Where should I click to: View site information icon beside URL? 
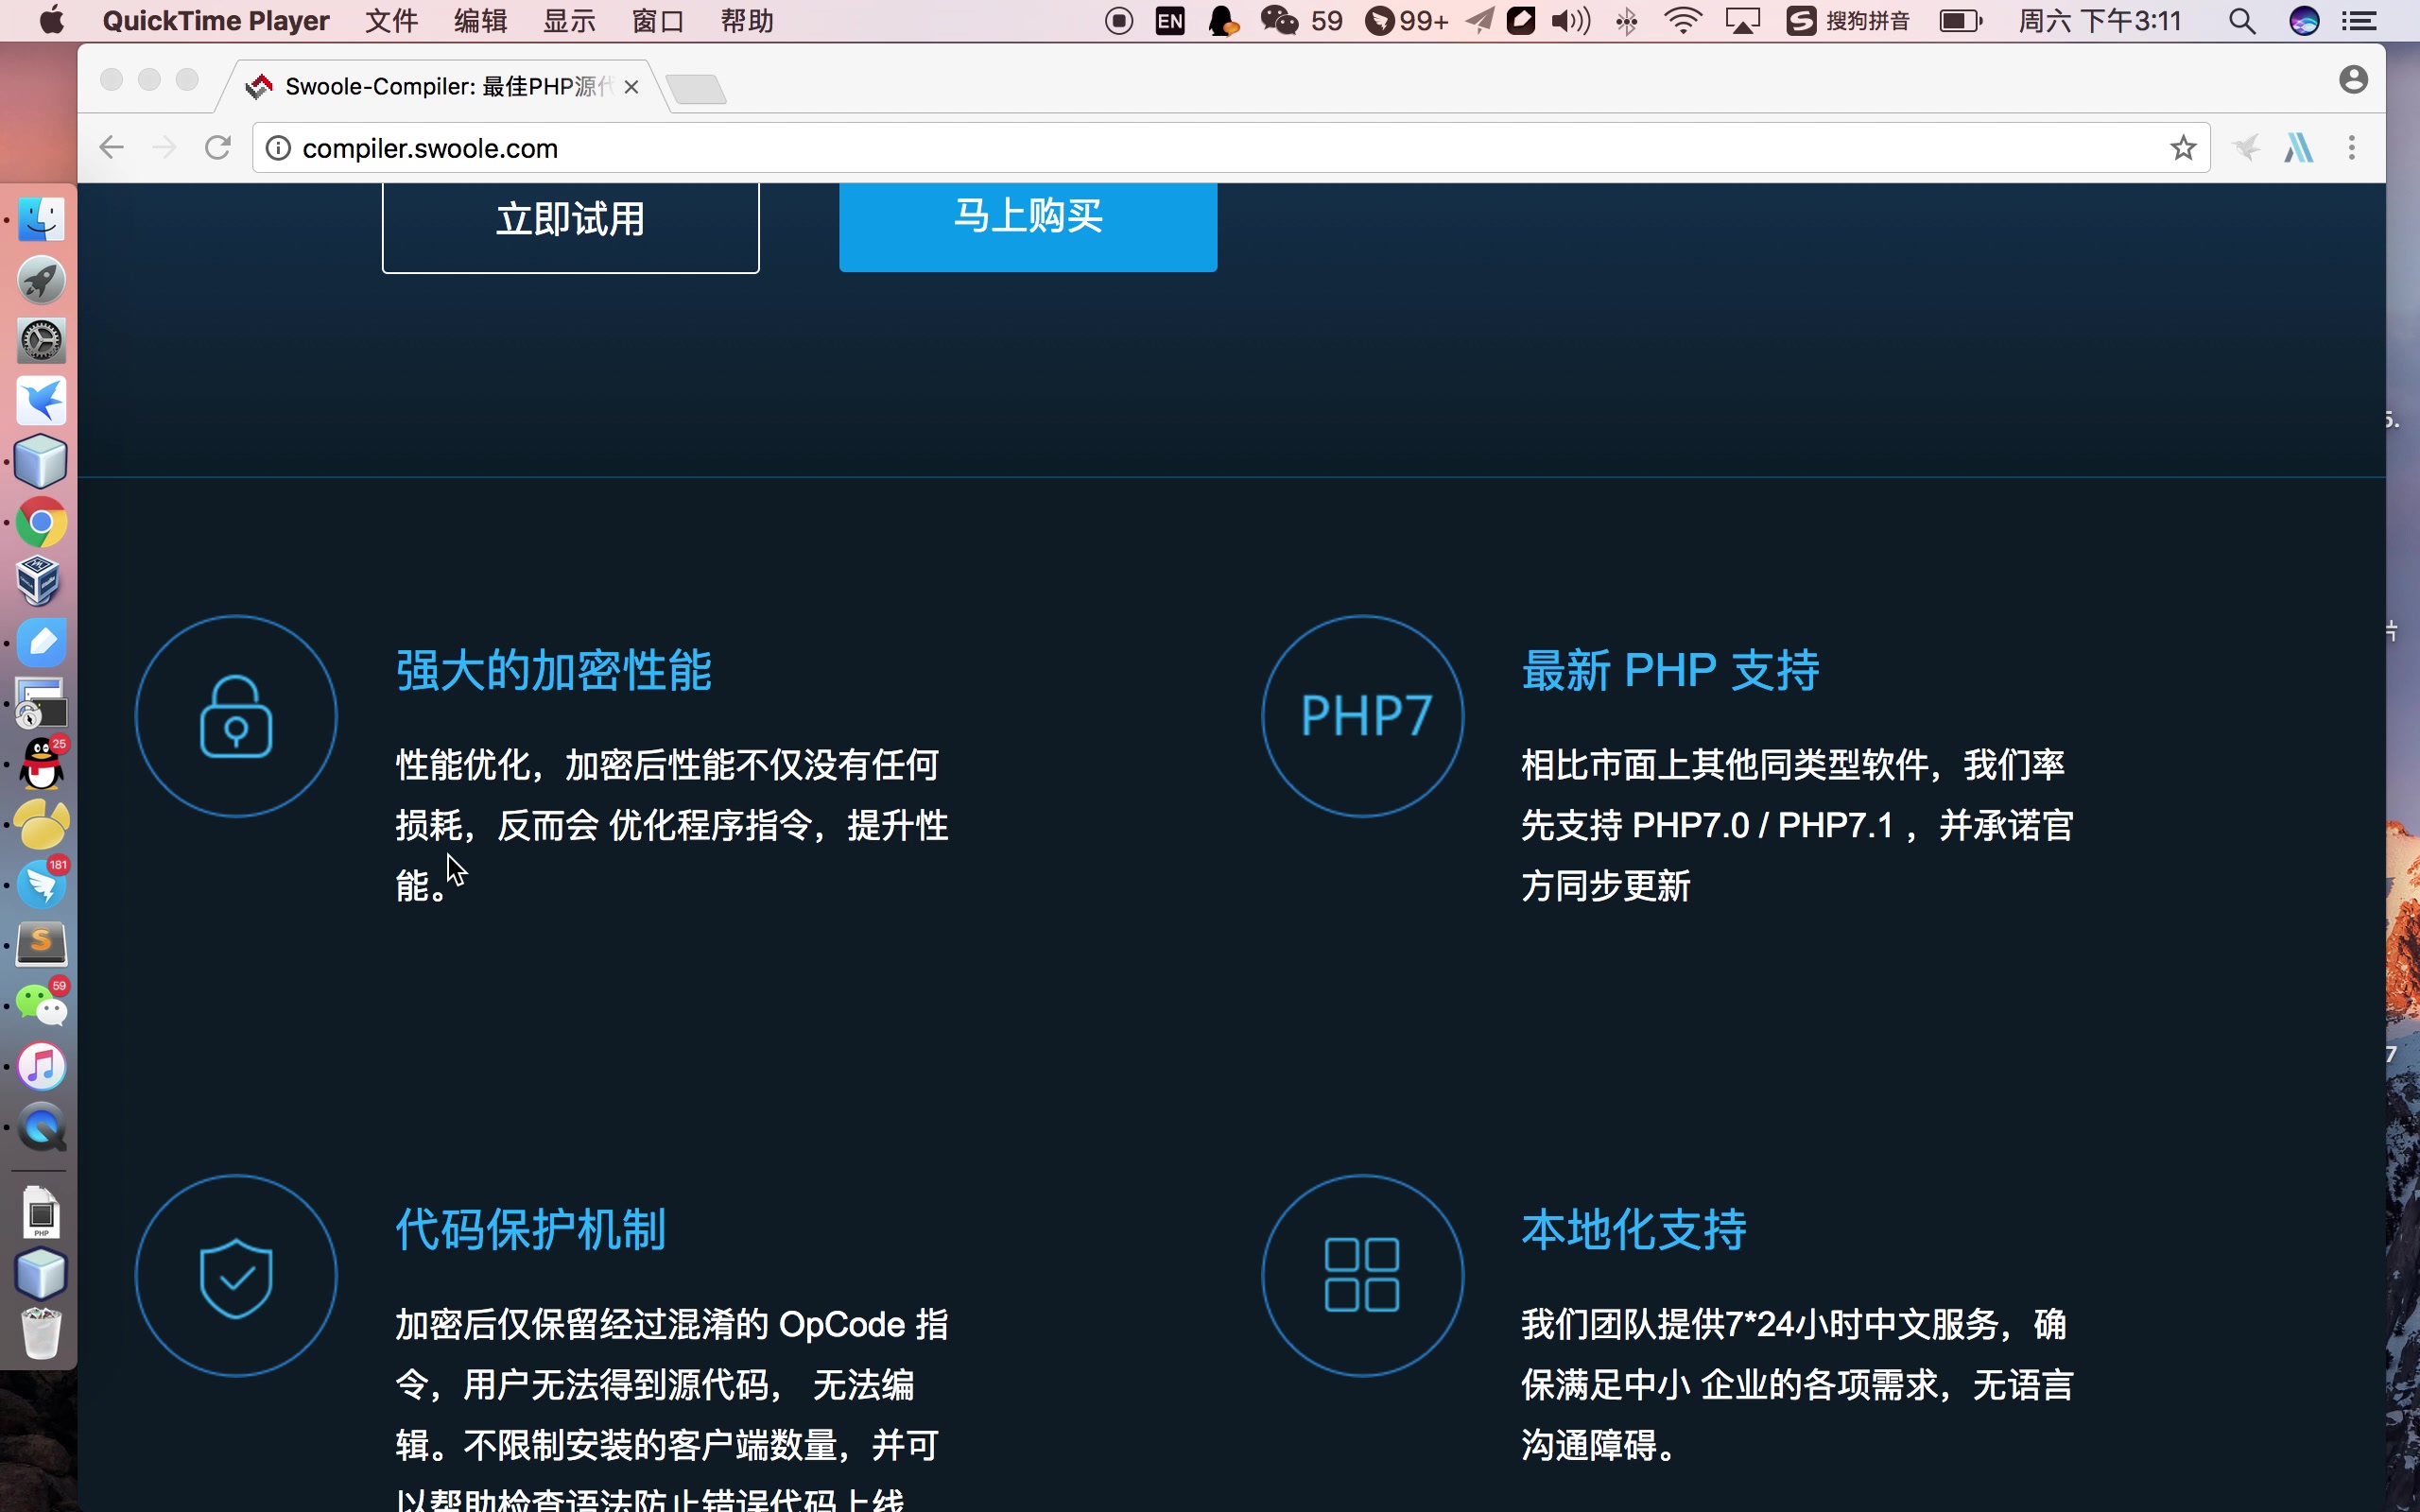pos(278,148)
